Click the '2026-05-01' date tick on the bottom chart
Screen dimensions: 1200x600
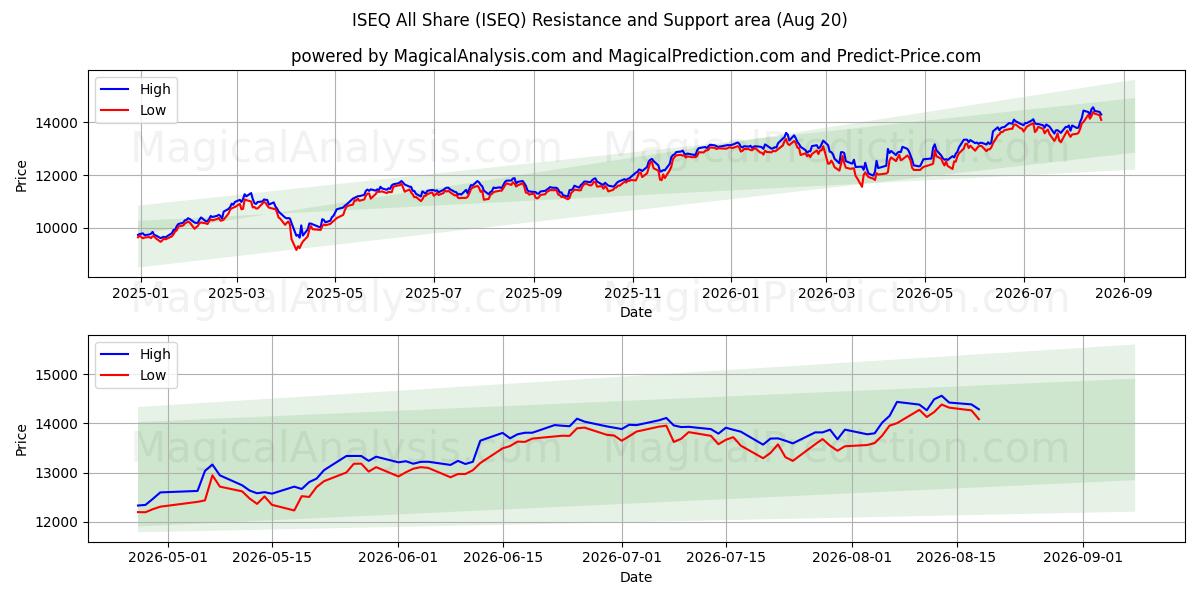pos(167,560)
